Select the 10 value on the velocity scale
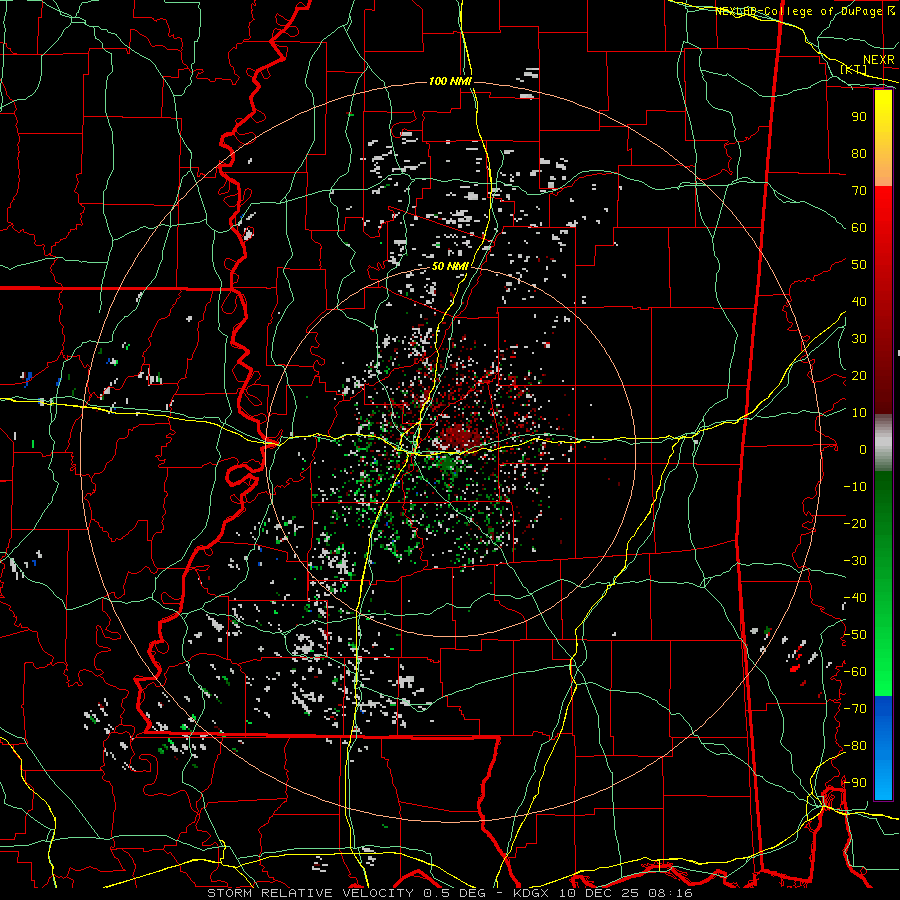 (859, 413)
